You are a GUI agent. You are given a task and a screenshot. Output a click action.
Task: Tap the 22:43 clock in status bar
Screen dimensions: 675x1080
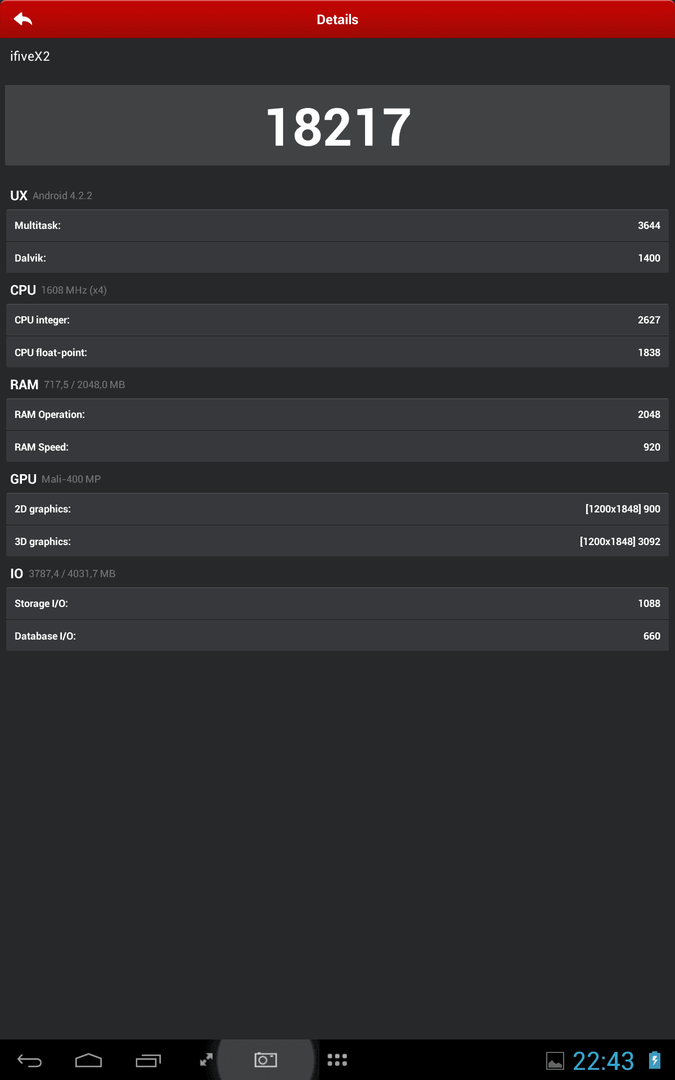(603, 1060)
